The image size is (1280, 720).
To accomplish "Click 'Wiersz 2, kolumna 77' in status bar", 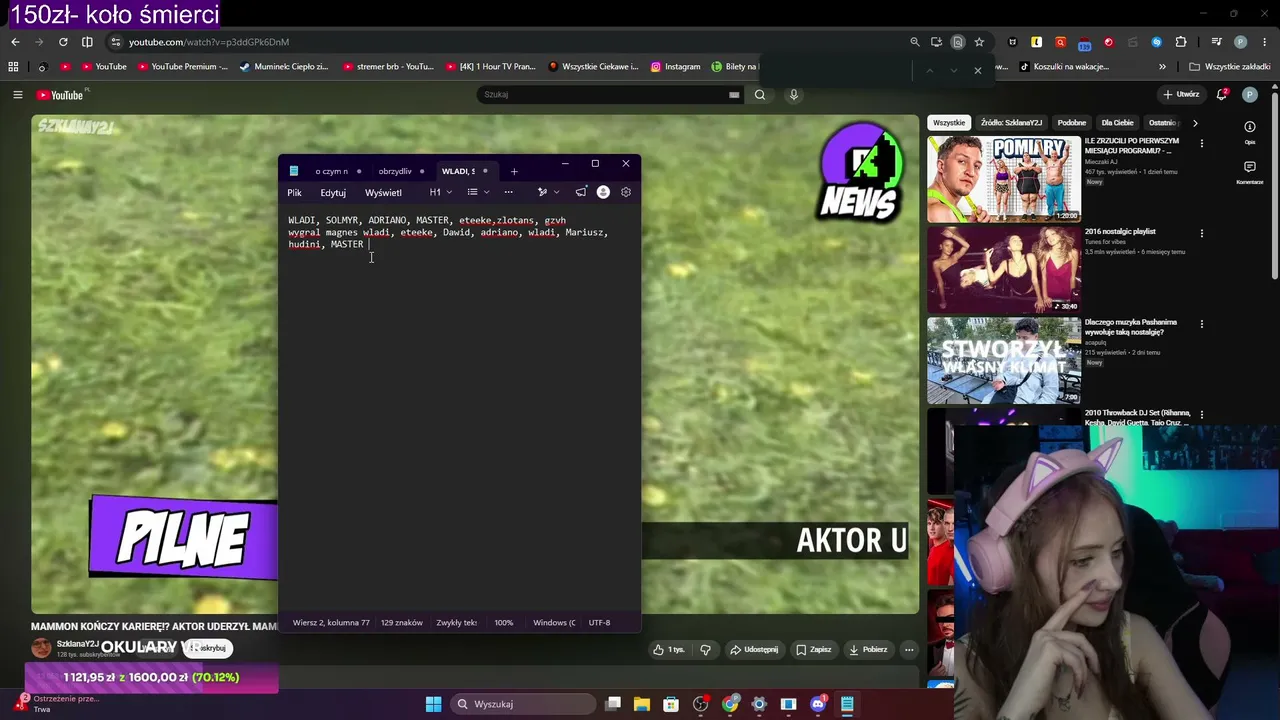I will 331,623.
